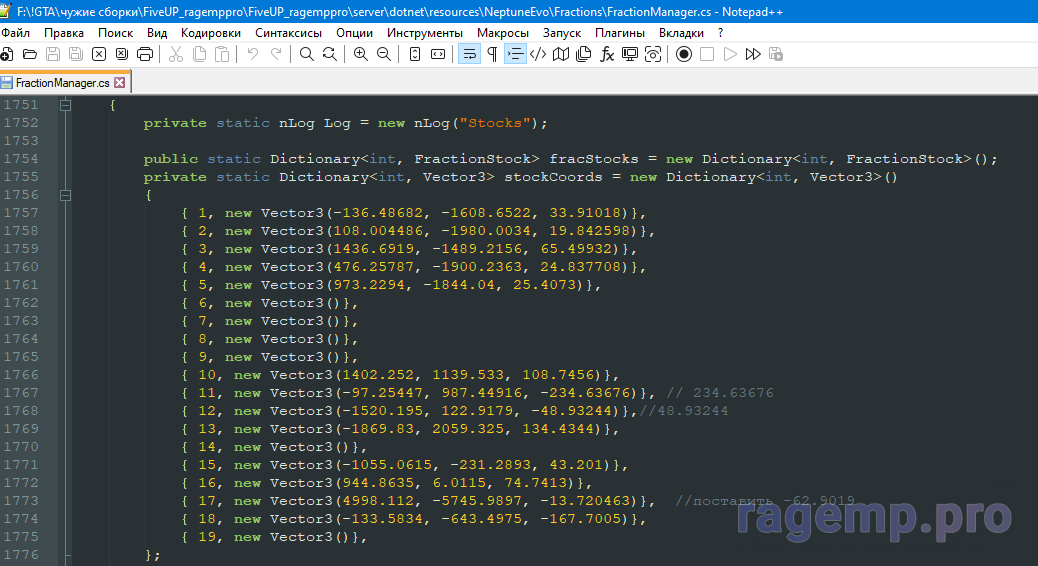Close the FractionManager.cs tab with its X

(x=120, y=83)
